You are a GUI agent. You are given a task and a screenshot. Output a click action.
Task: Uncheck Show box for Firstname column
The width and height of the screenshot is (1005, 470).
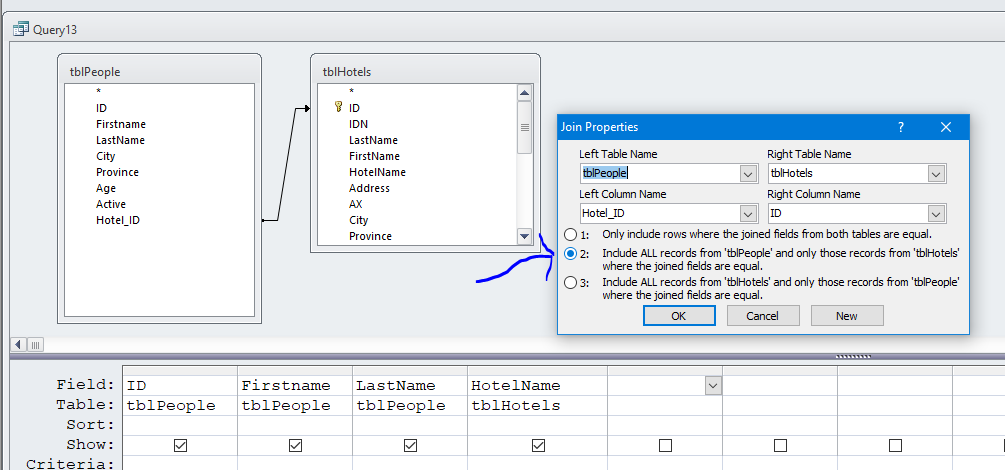[x=295, y=445]
